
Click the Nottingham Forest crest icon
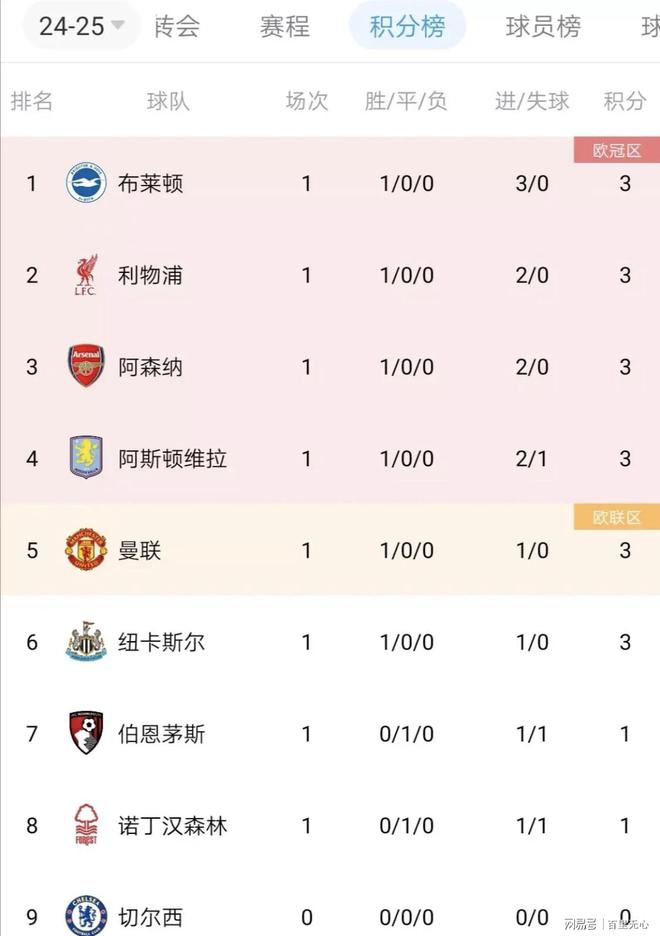(86, 825)
